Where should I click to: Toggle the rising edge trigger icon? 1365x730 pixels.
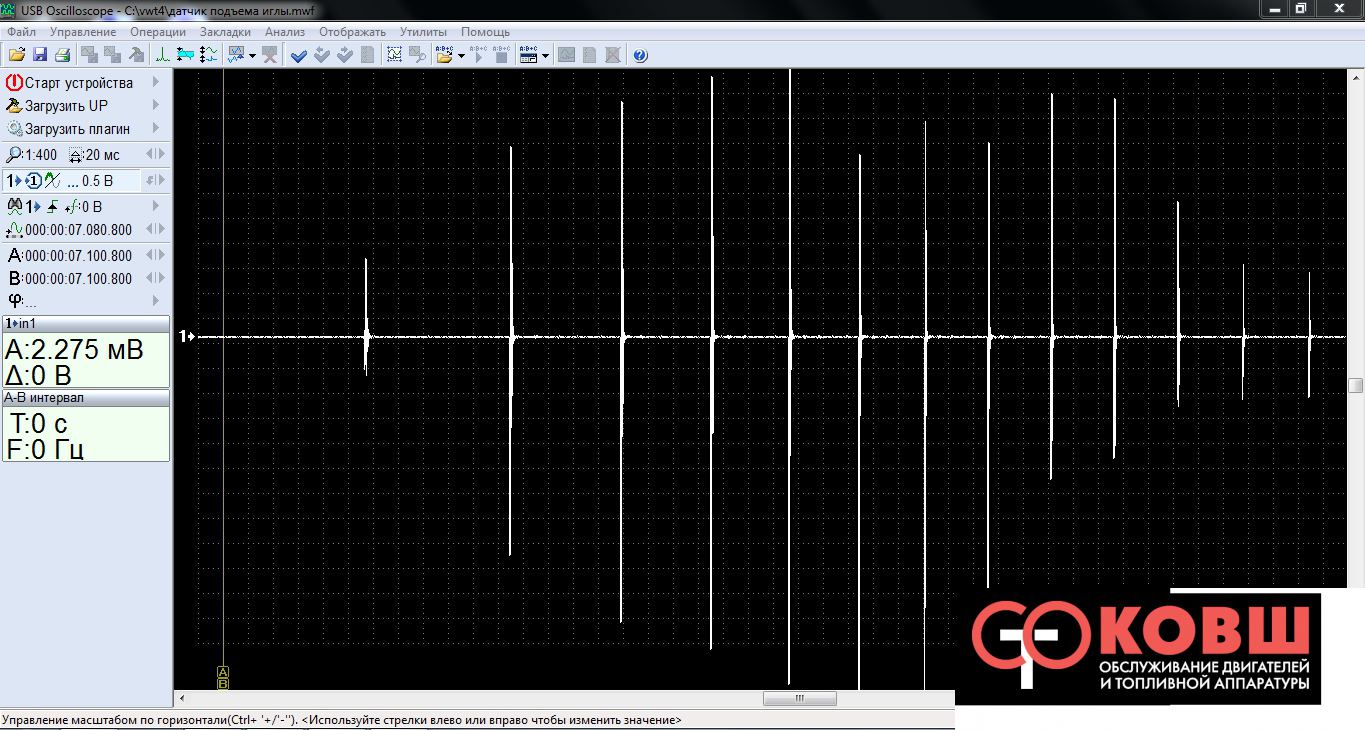(x=50, y=207)
